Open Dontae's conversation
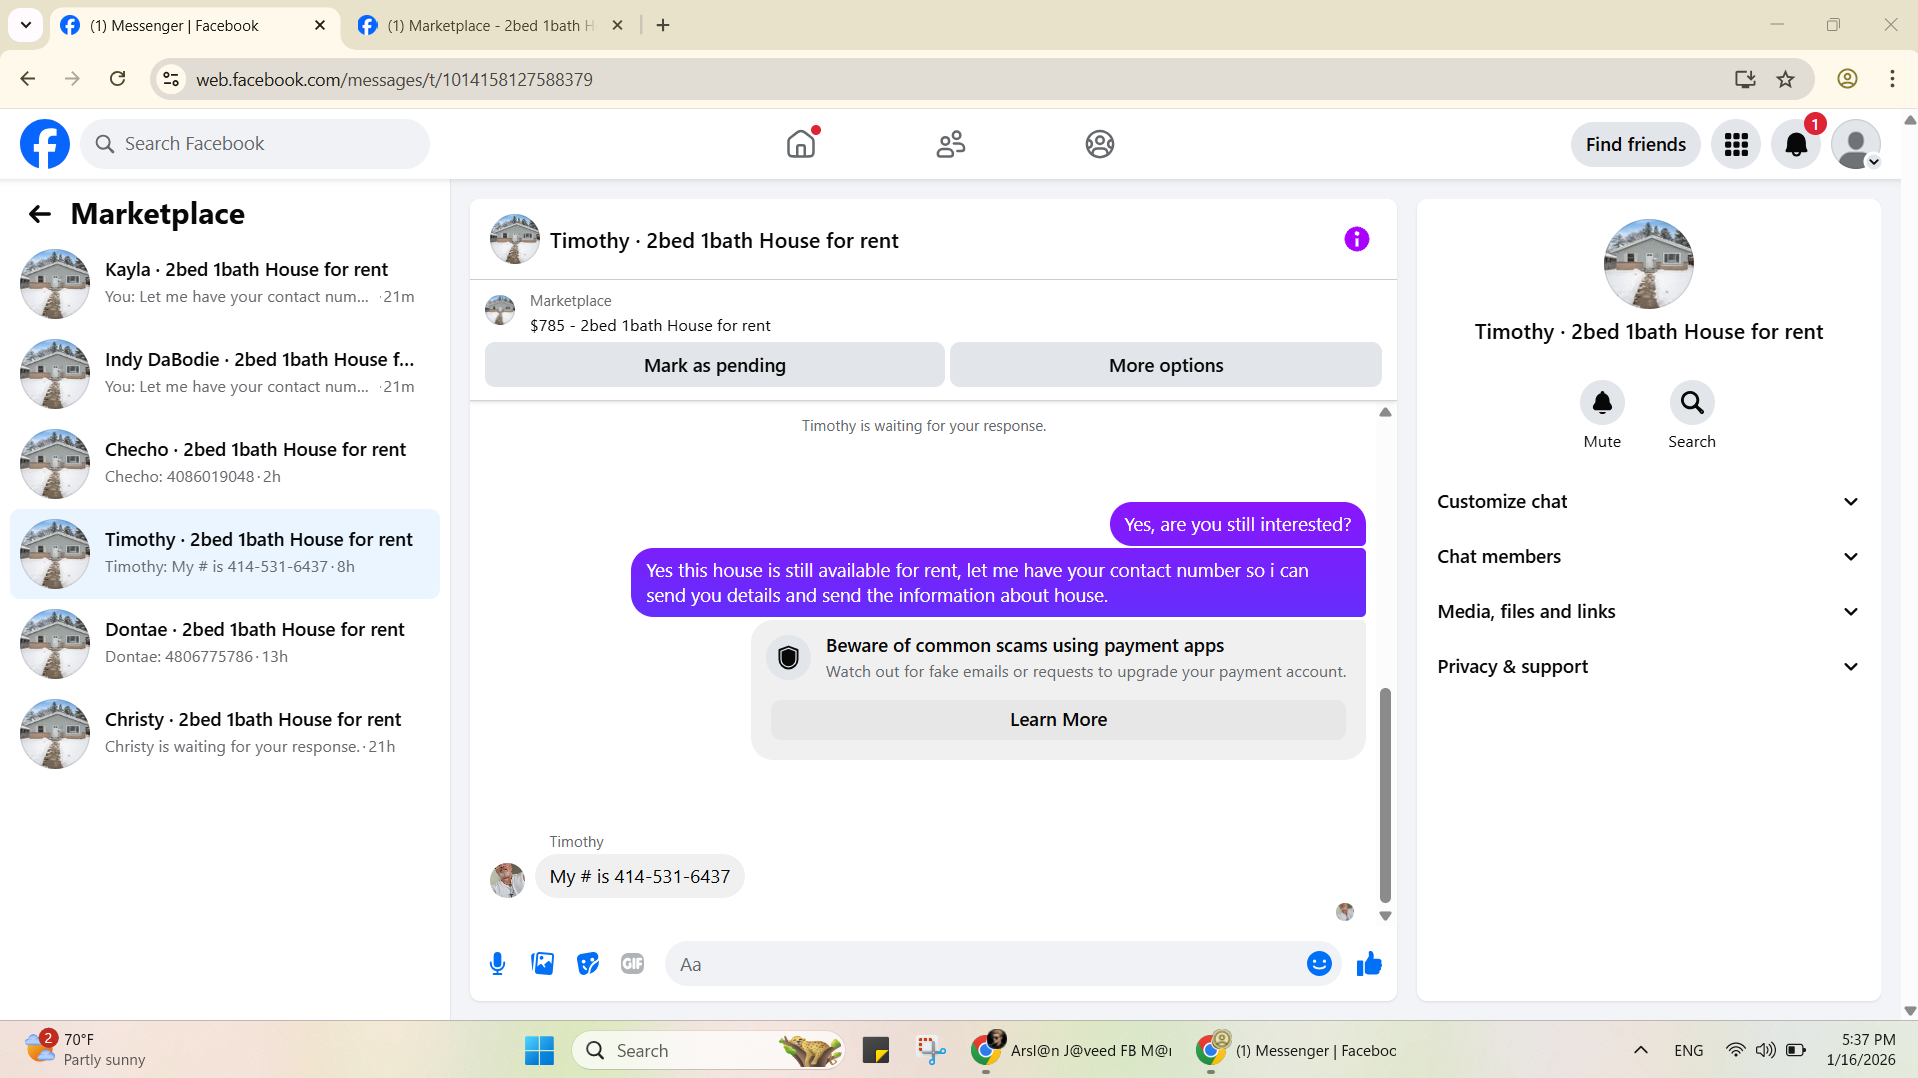This screenshot has width=1918, height=1078. pyautogui.click(x=225, y=643)
